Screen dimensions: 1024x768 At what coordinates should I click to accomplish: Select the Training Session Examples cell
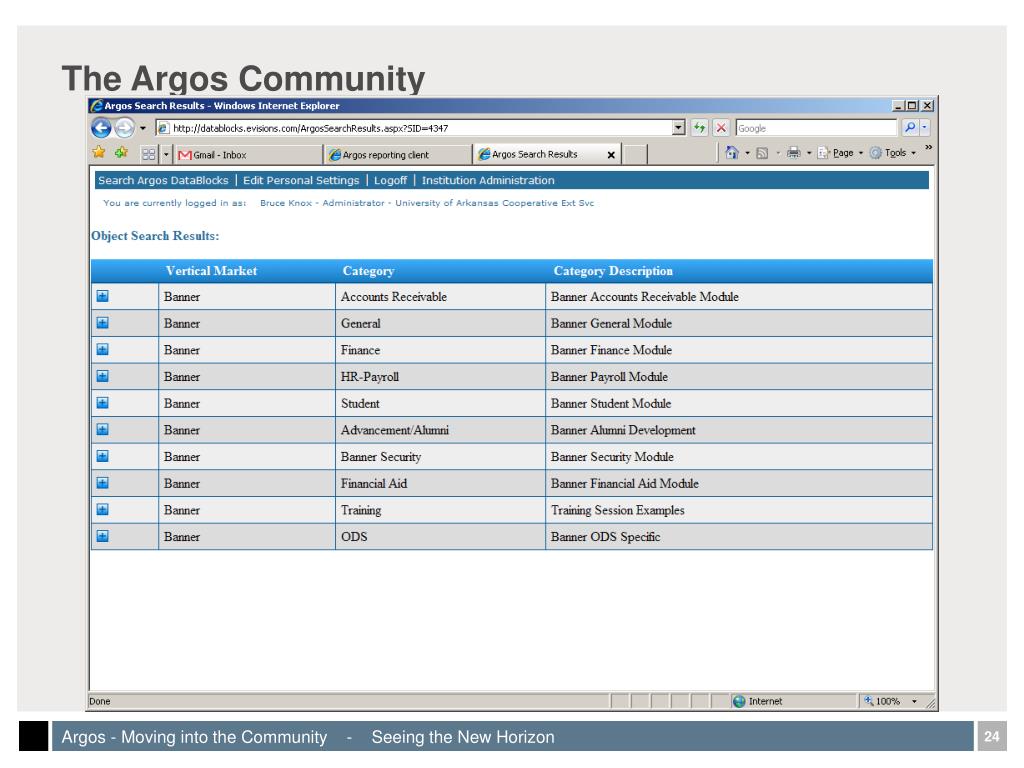739,510
